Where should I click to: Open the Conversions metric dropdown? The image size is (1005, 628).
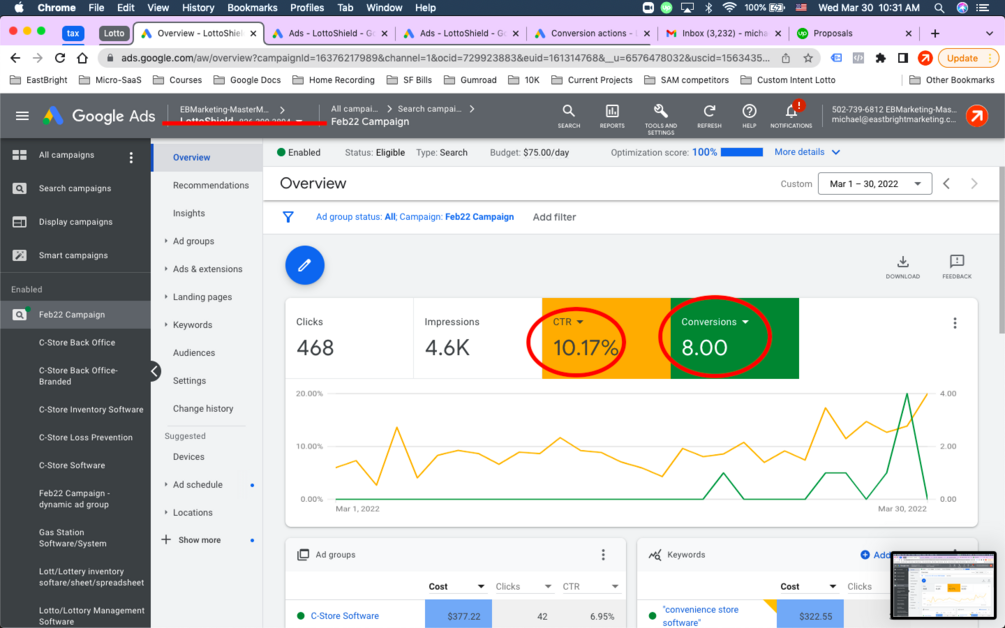[715, 322]
